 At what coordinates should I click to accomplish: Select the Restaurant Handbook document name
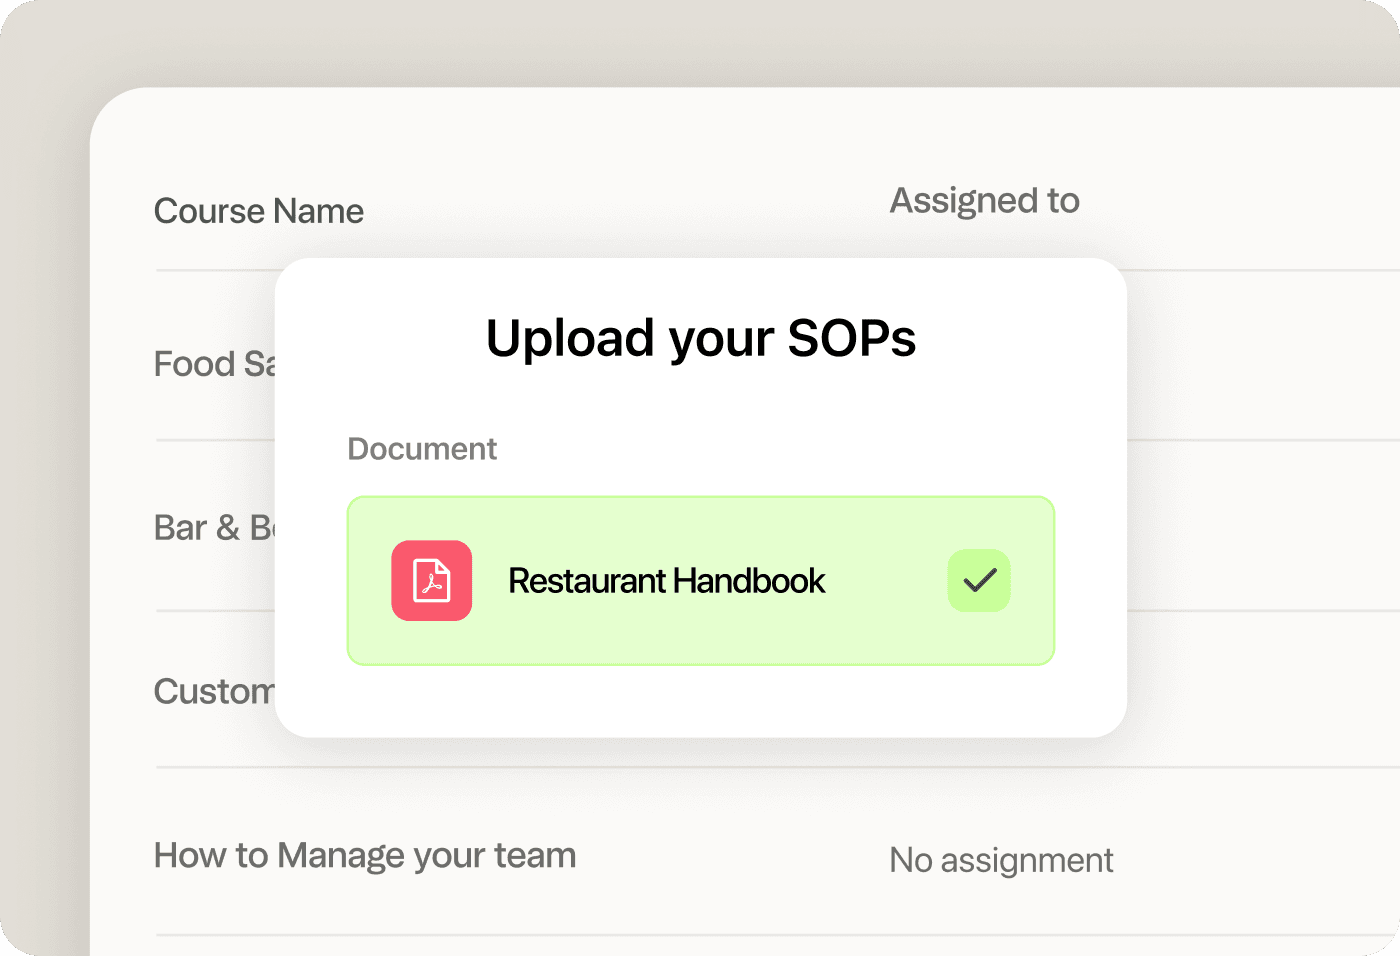tap(666, 581)
